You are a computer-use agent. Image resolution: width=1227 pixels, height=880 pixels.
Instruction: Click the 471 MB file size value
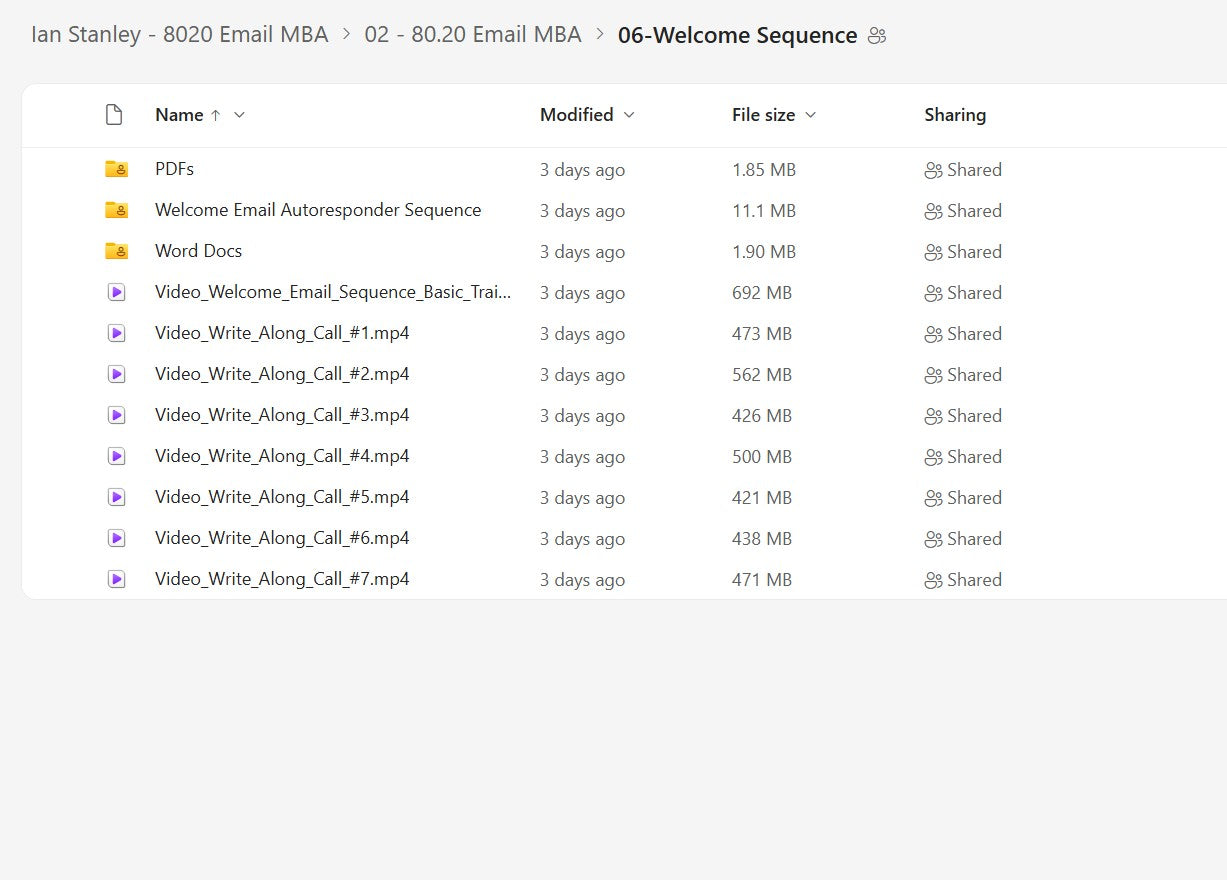[x=762, y=580]
